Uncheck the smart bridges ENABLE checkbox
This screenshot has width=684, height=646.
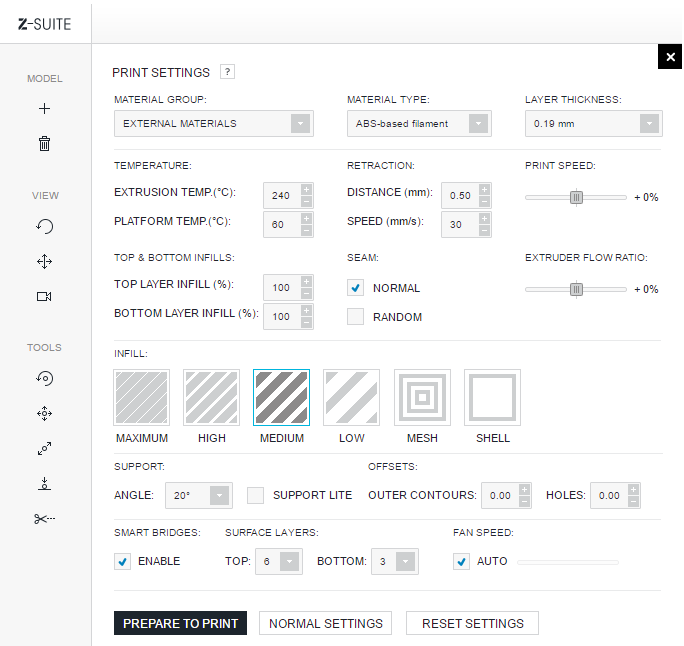coord(123,561)
